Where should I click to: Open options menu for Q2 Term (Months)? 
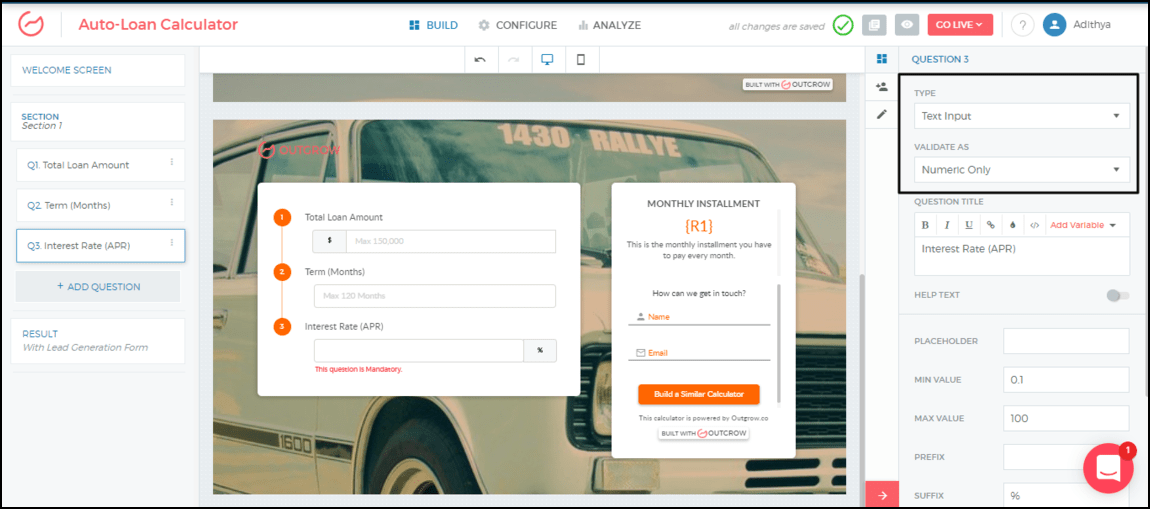[172, 202]
